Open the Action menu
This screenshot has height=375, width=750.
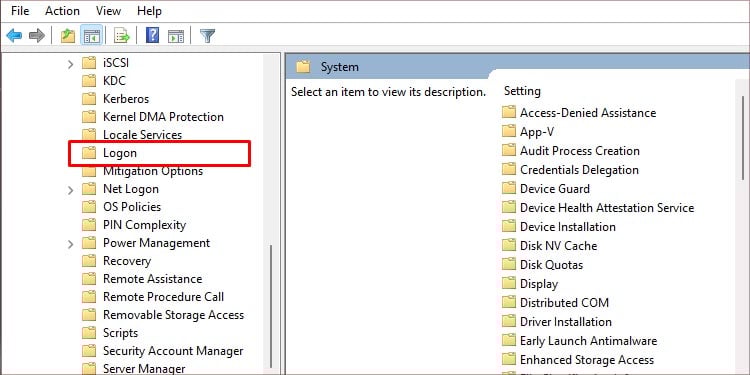point(62,11)
